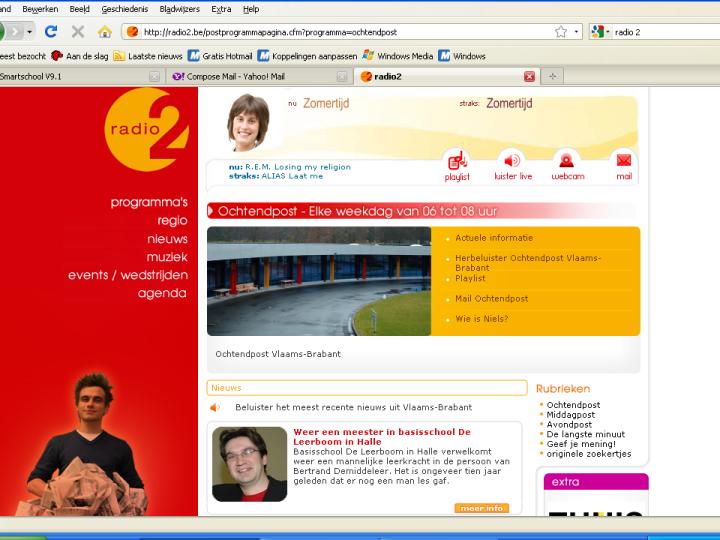Viewport: 720px width, 540px height.
Task: Open the Windows bookmark
Action: (462, 56)
